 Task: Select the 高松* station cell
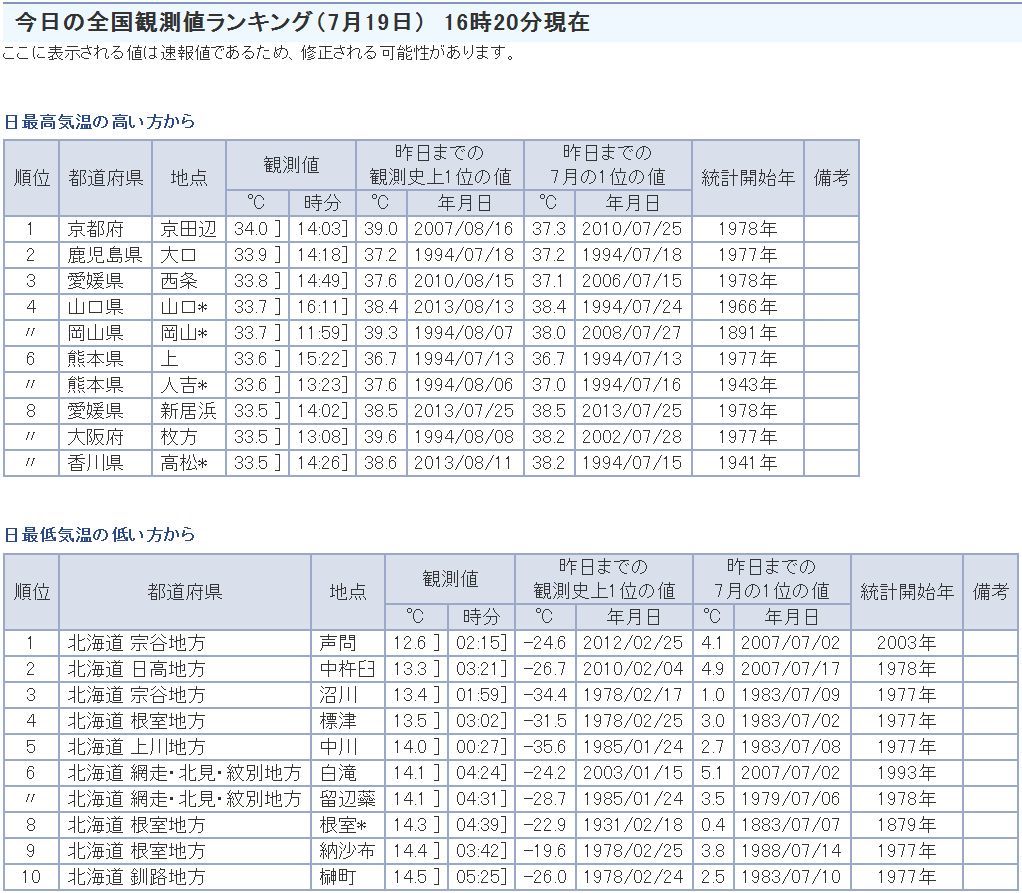pos(184,463)
